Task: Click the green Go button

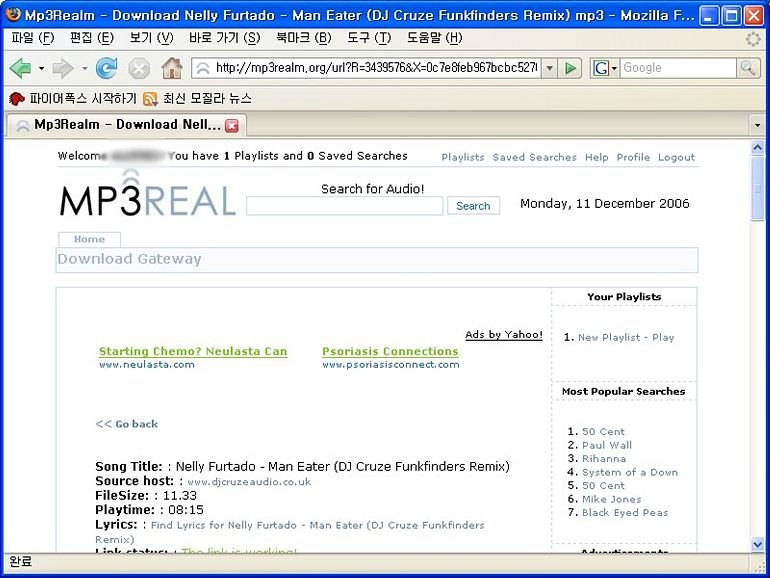Action: 570,68
